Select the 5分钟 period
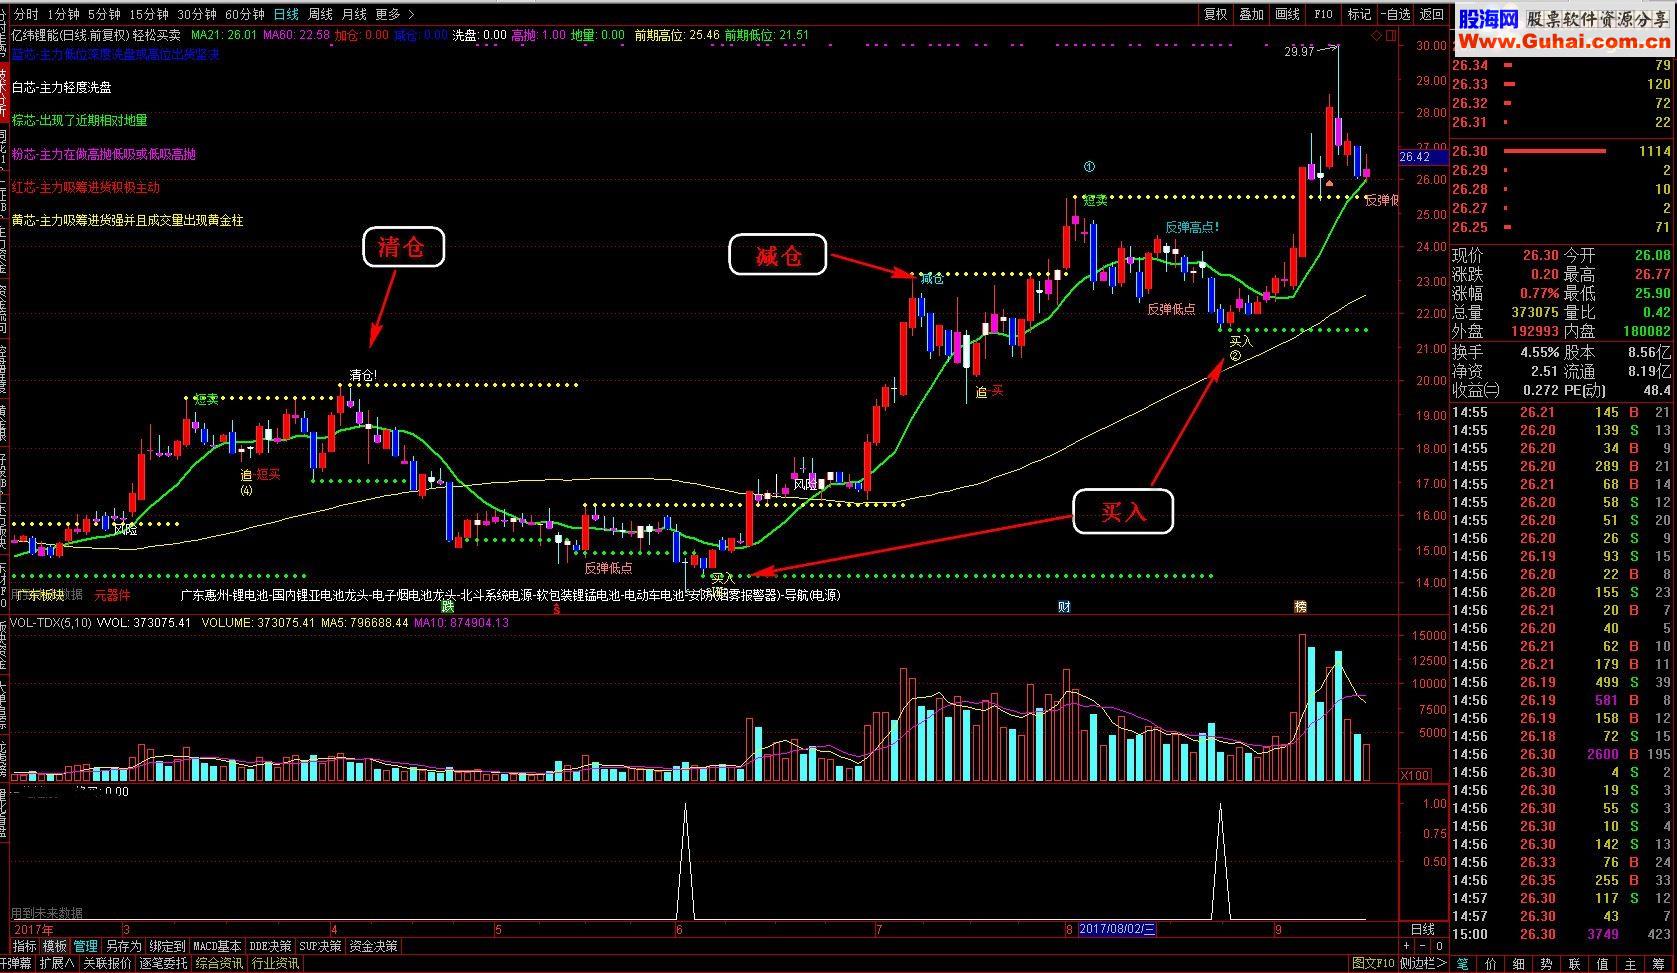Viewport: 1677px width, 973px height. tap(103, 14)
